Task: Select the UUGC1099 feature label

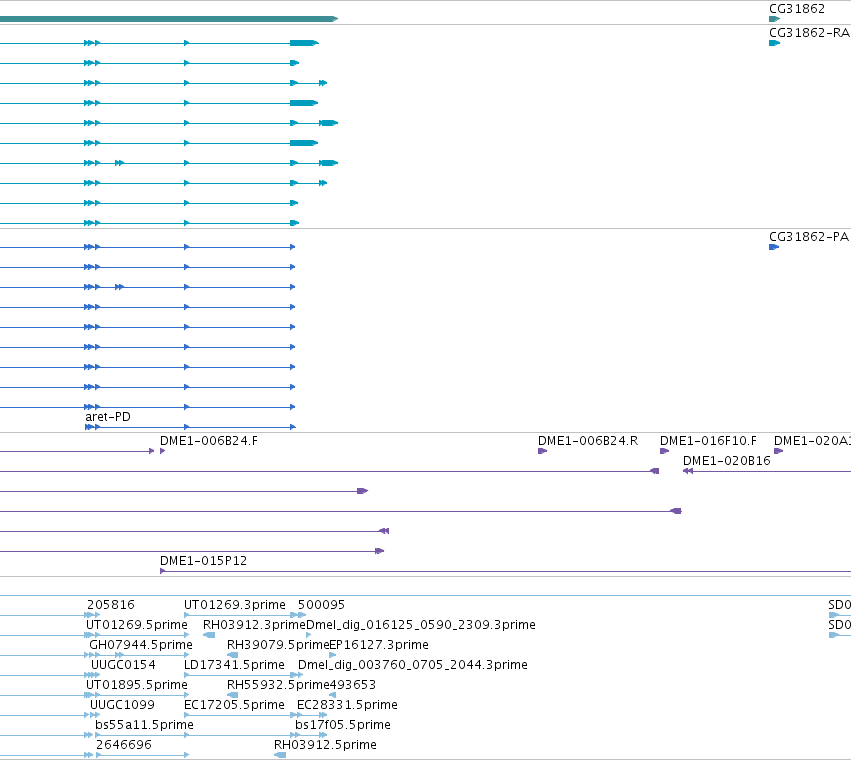Action: coord(122,705)
